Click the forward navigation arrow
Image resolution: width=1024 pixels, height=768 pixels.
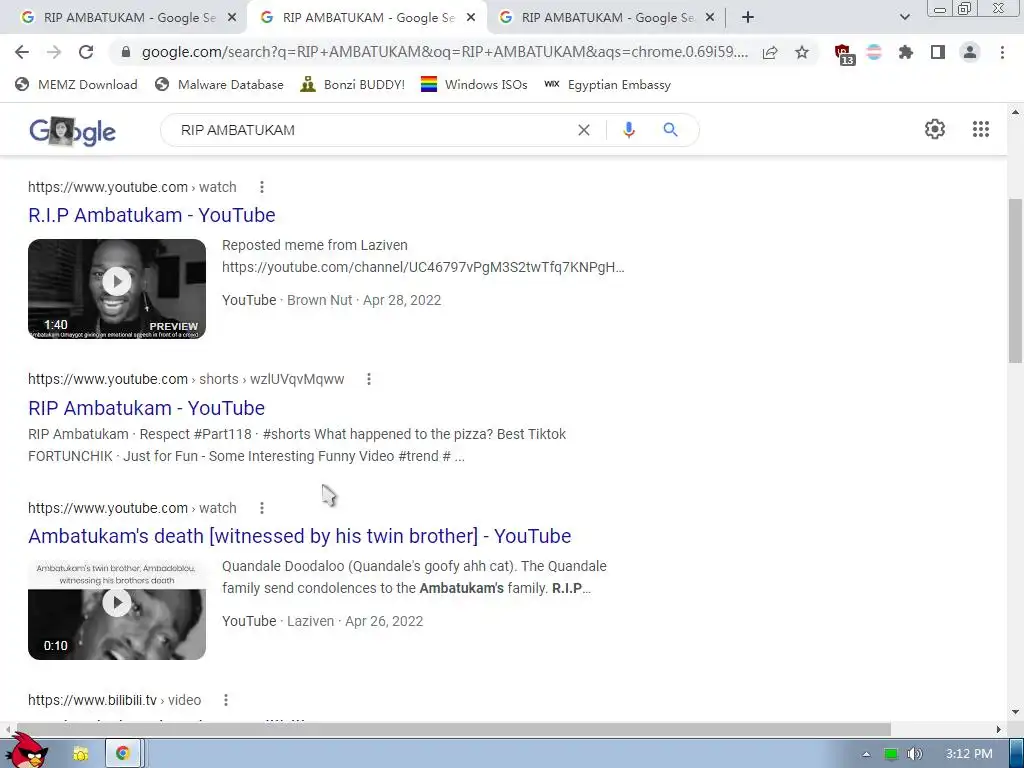[x=54, y=52]
